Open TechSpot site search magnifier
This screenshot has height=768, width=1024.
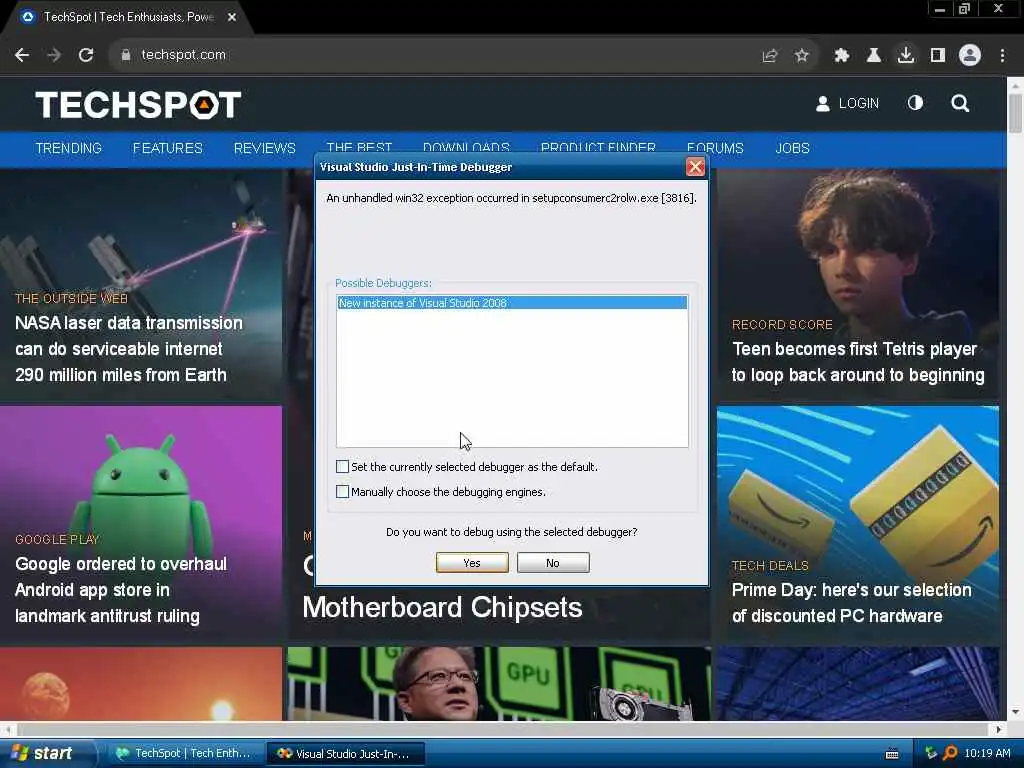pos(960,103)
